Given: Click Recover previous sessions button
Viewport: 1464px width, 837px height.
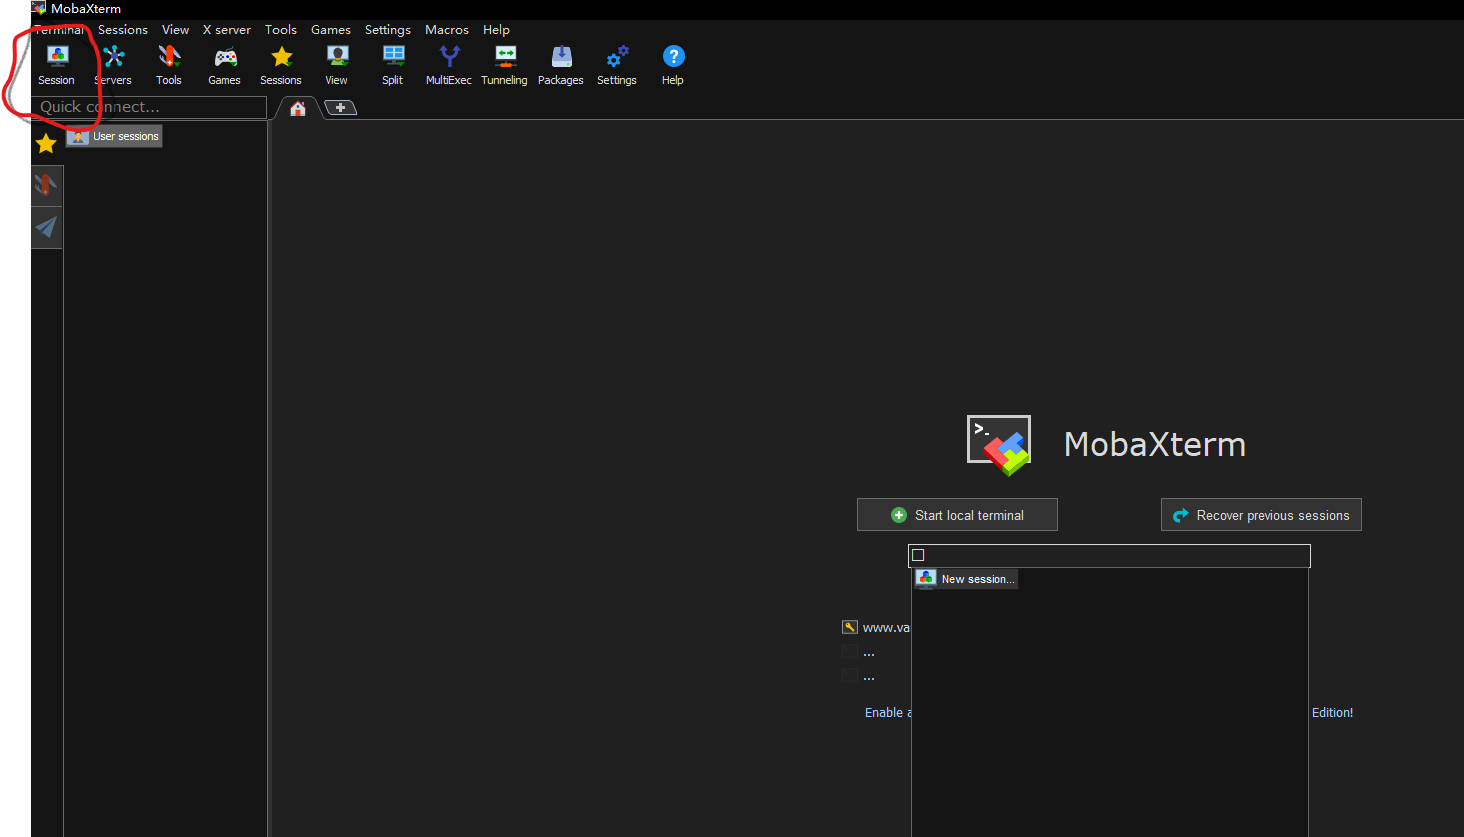Looking at the screenshot, I should pyautogui.click(x=1261, y=515).
